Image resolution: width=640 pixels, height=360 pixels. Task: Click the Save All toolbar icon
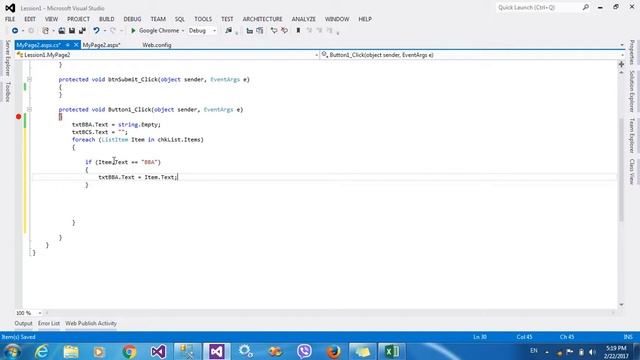point(82,31)
